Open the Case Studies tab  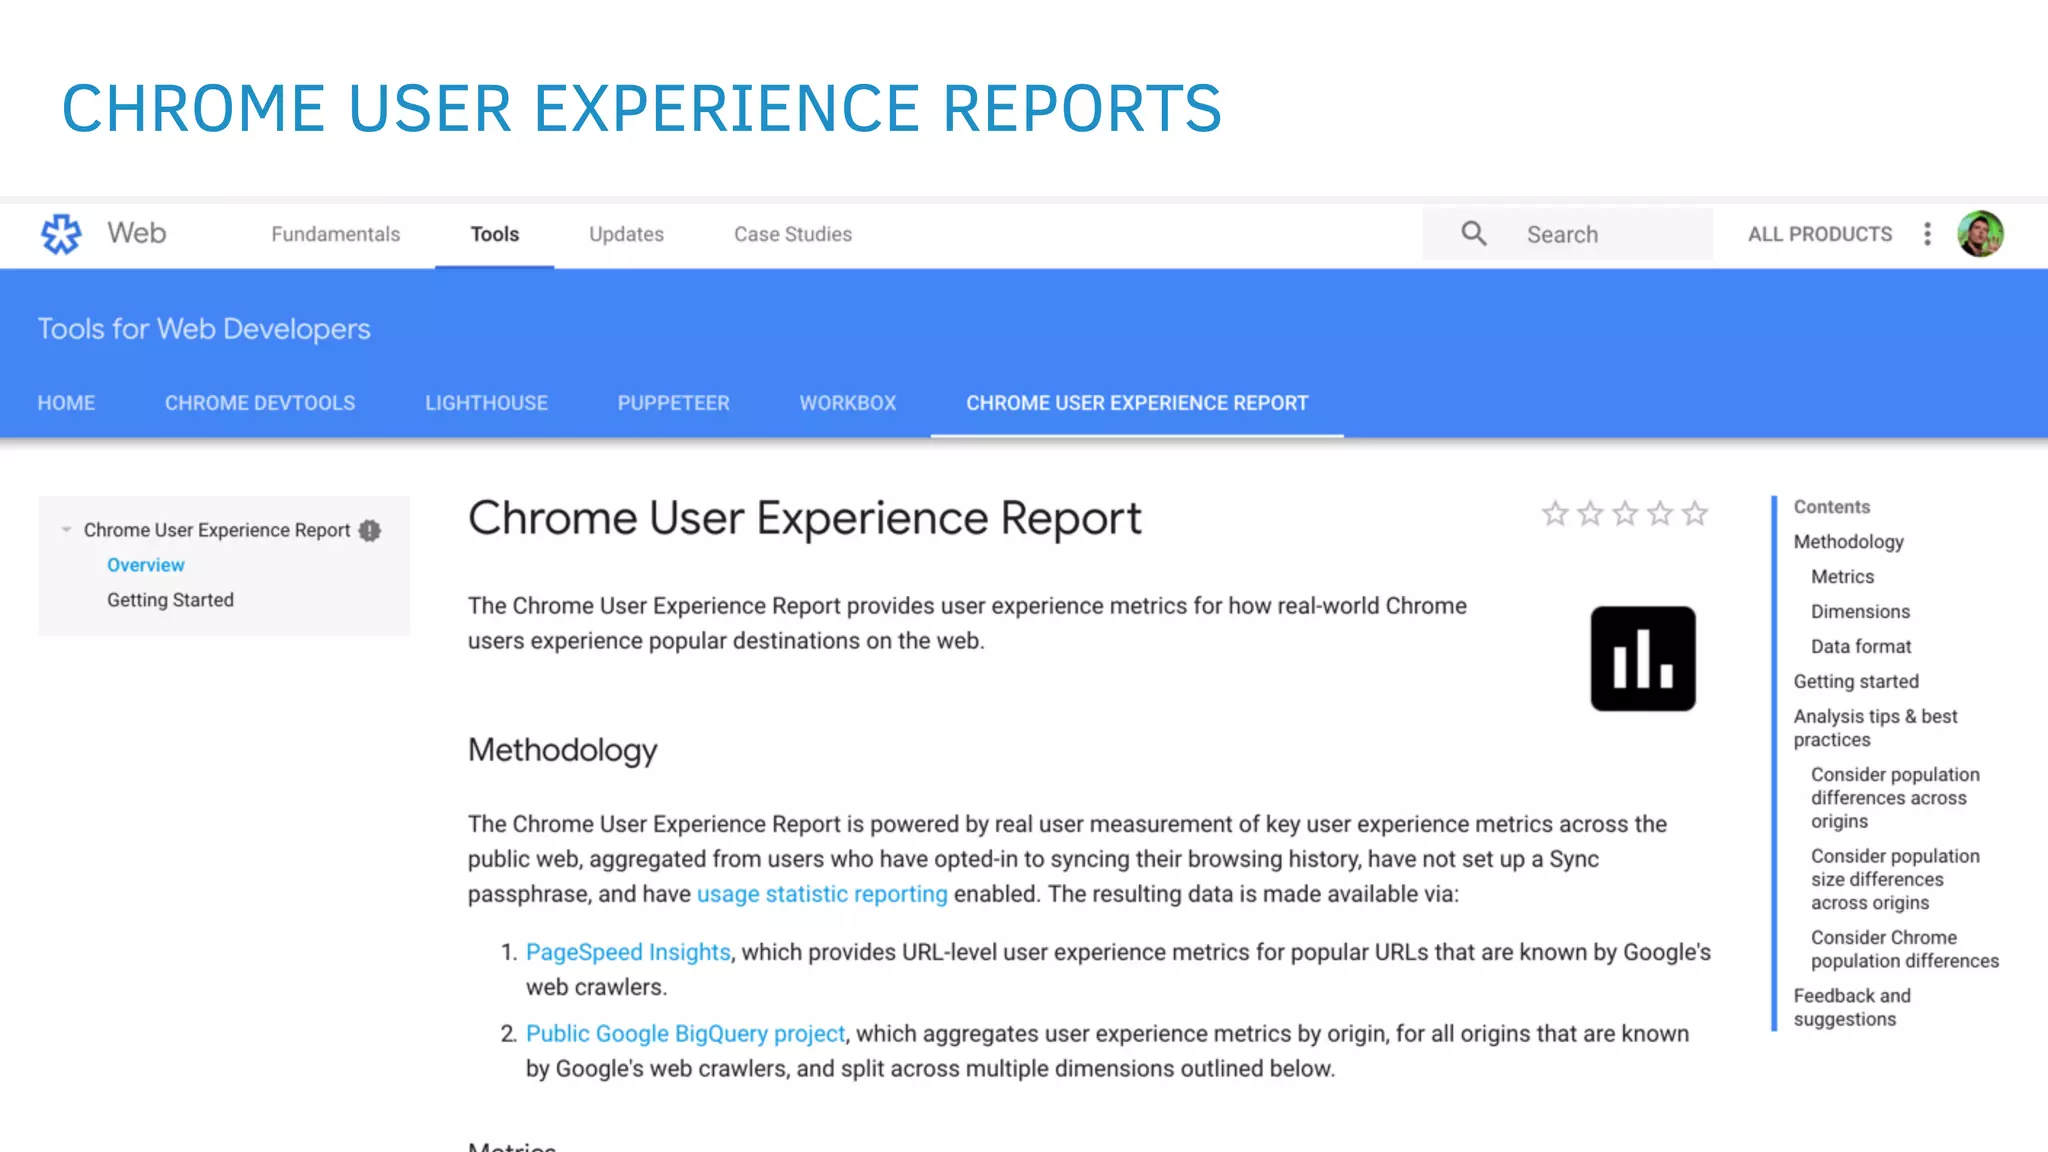pos(793,234)
